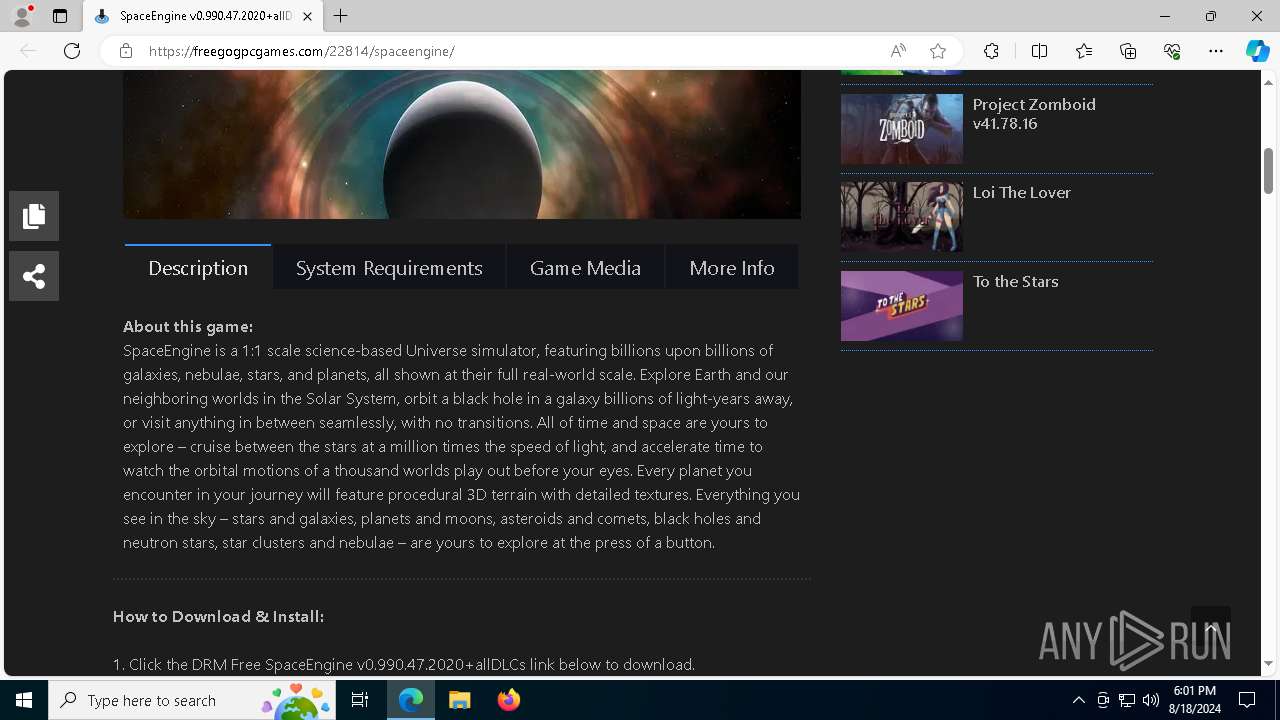This screenshot has height=720, width=1280.
Task: Click the Project Zomboid thumbnail
Action: tap(902, 129)
